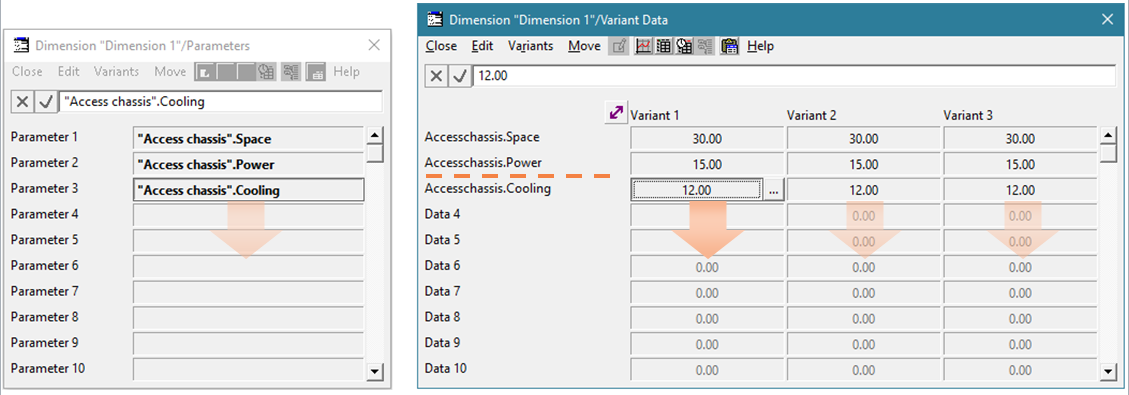Viewport: 1129px width, 395px height.
Task: Cancel the 12.00 entry with the X button
Action: pyautogui.click(x=437, y=76)
